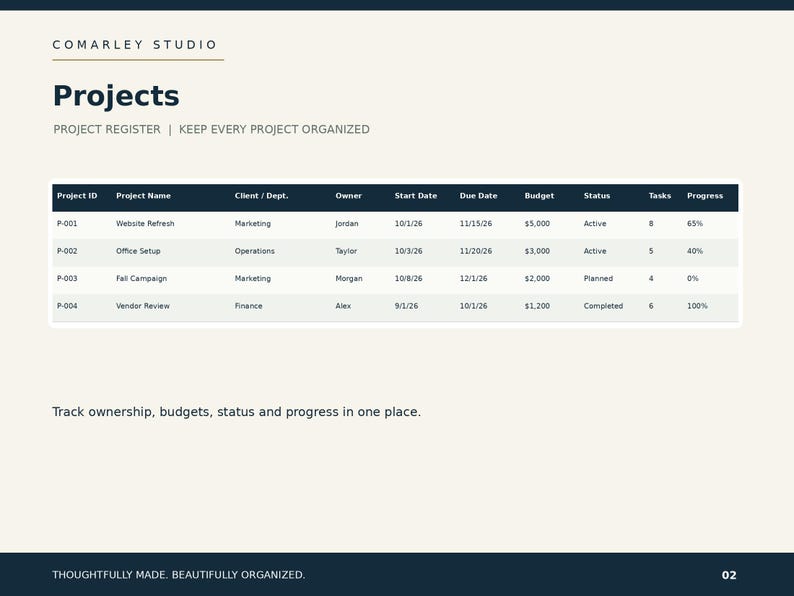Select start date 10/1/26
This screenshot has width=794, height=596.
point(409,224)
